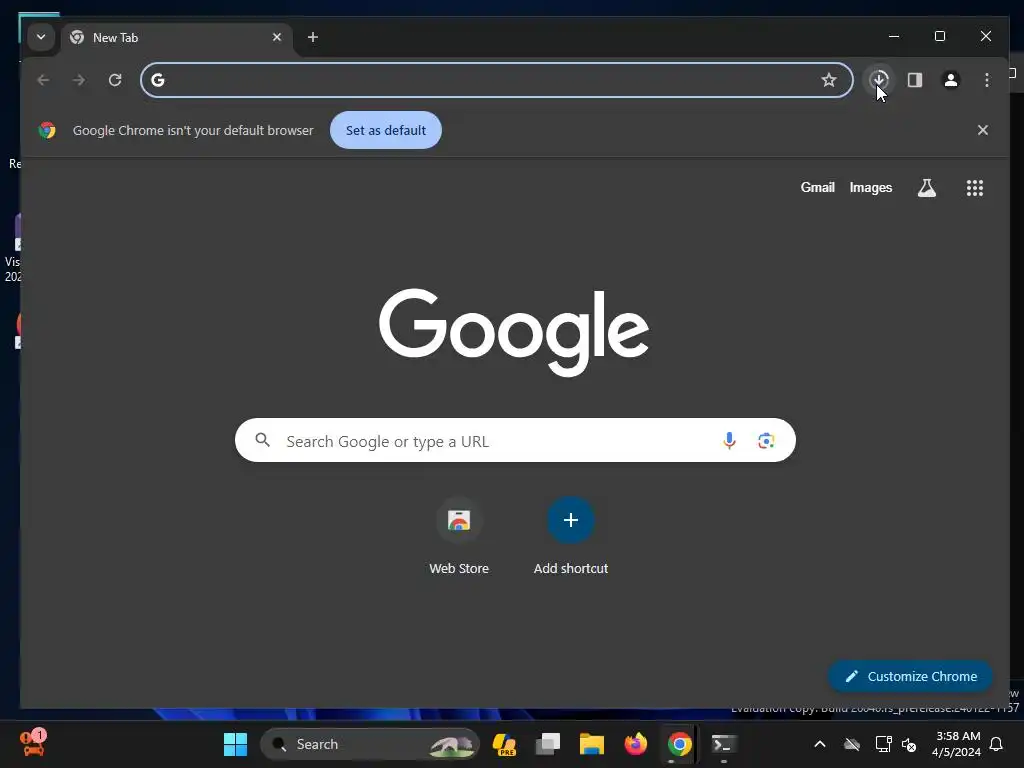
Task: Open the Images link
Action: [x=871, y=188]
